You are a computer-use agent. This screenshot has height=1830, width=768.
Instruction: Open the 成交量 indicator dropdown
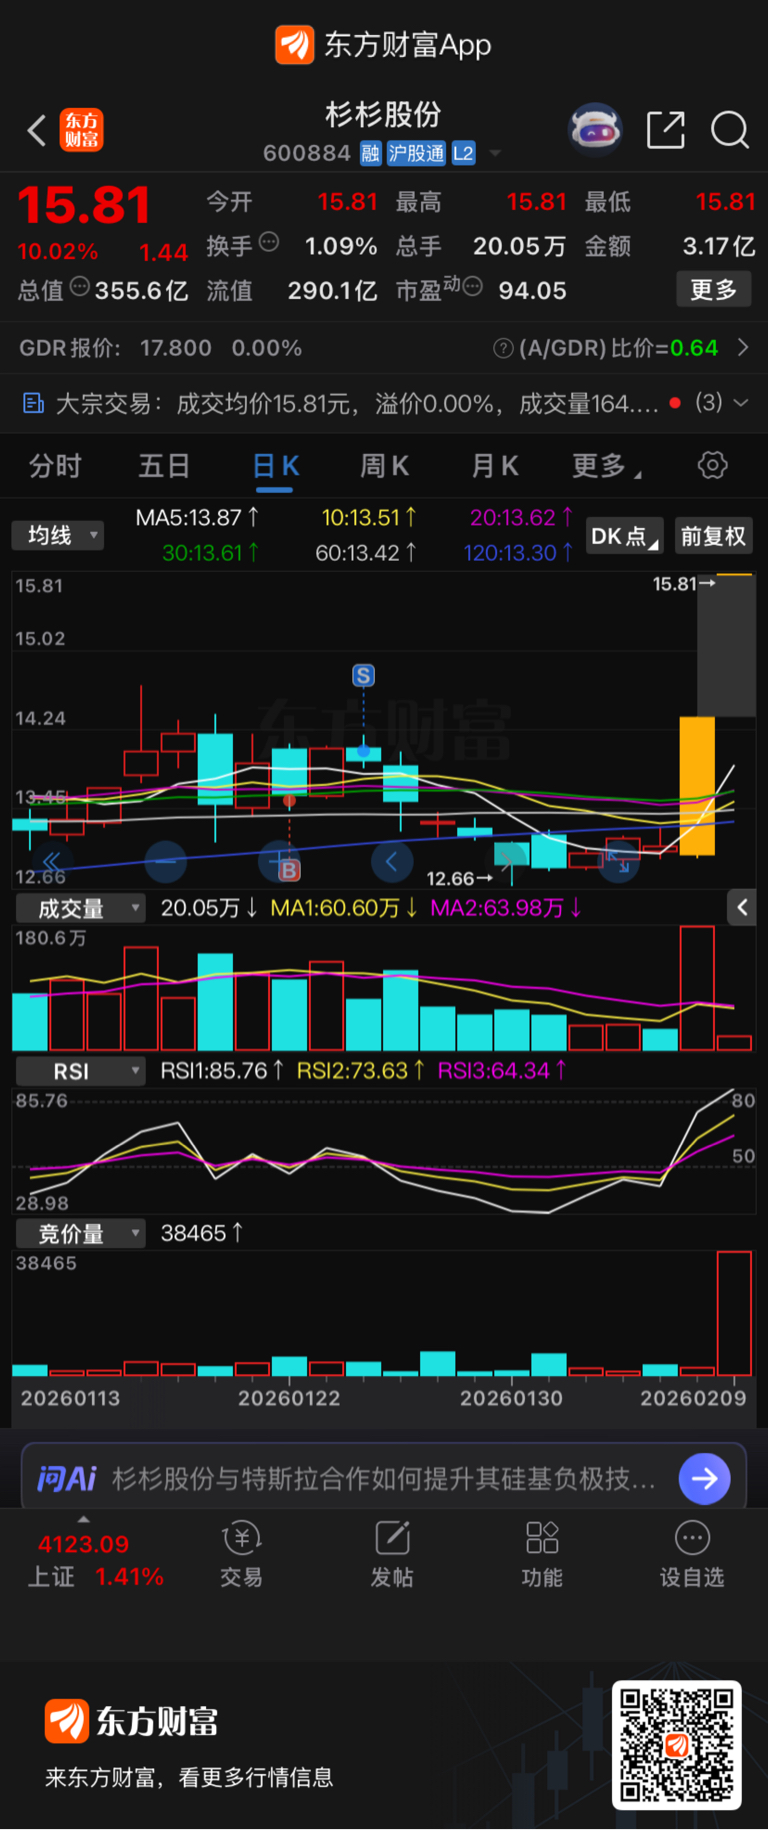(x=81, y=908)
